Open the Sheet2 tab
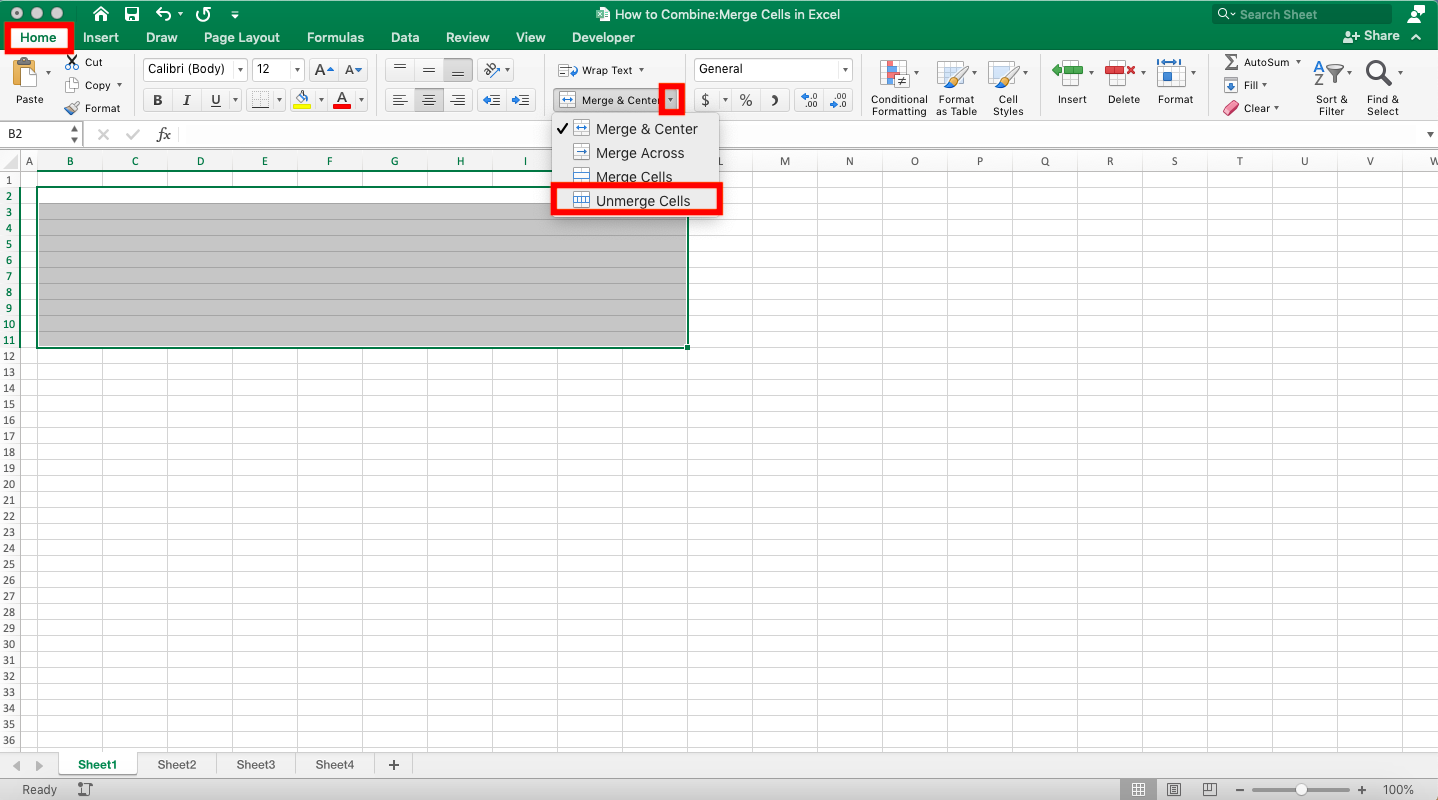 tap(177, 765)
